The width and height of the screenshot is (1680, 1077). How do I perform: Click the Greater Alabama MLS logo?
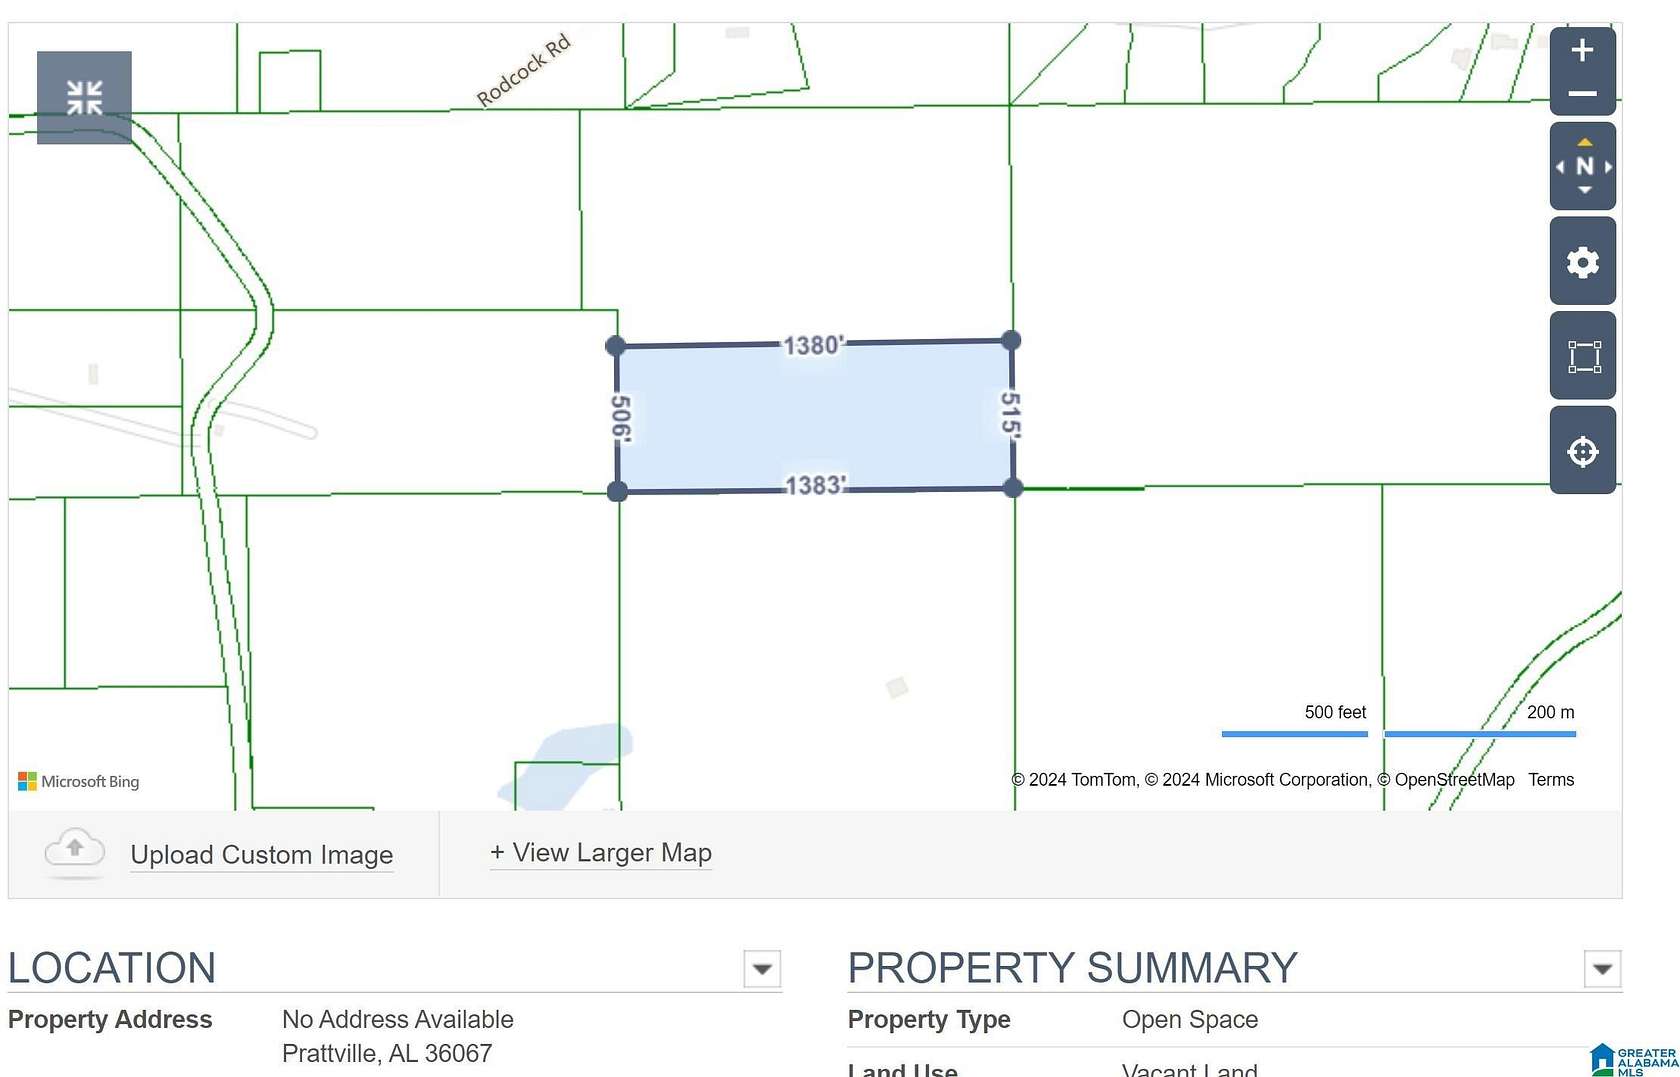[1634, 1060]
